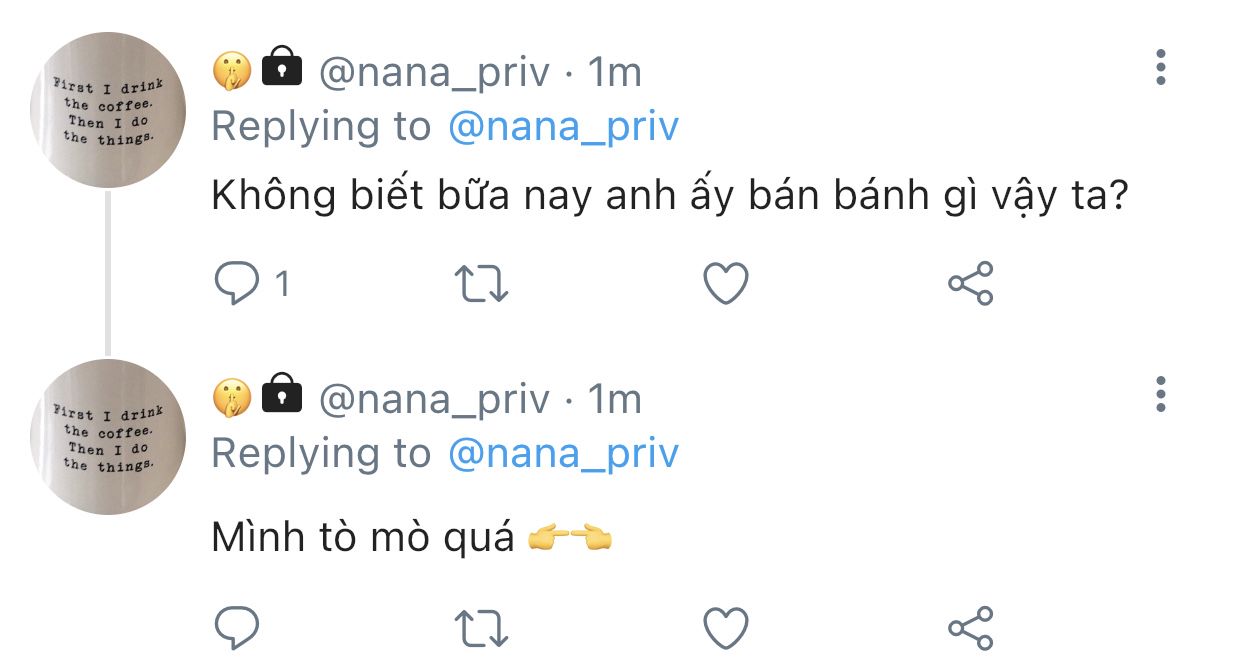Screen dimensions: 1242x667
Task: Open author handle @nana_priv on second tweet
Action: pos(434,399)
